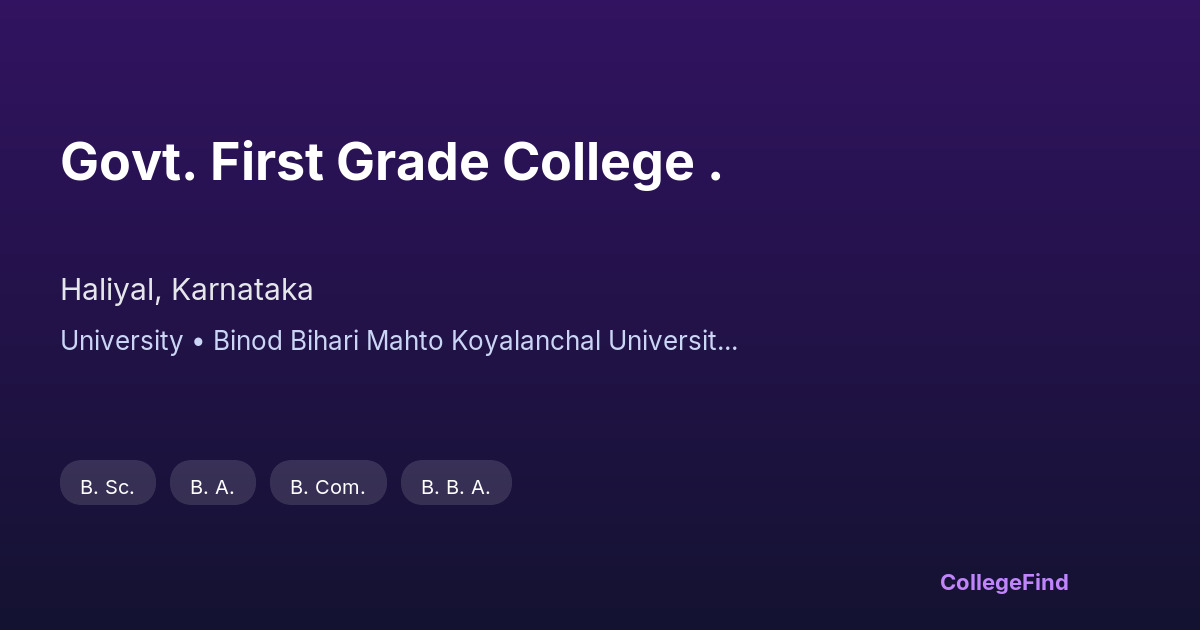Select the word College in title
The height and width of the screenshot is (630, 1200).
pos(598,162)
